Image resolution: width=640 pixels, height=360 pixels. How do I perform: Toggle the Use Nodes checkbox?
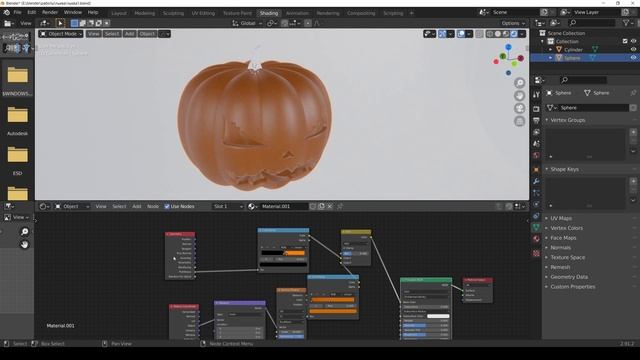click(x=167, y=207)
